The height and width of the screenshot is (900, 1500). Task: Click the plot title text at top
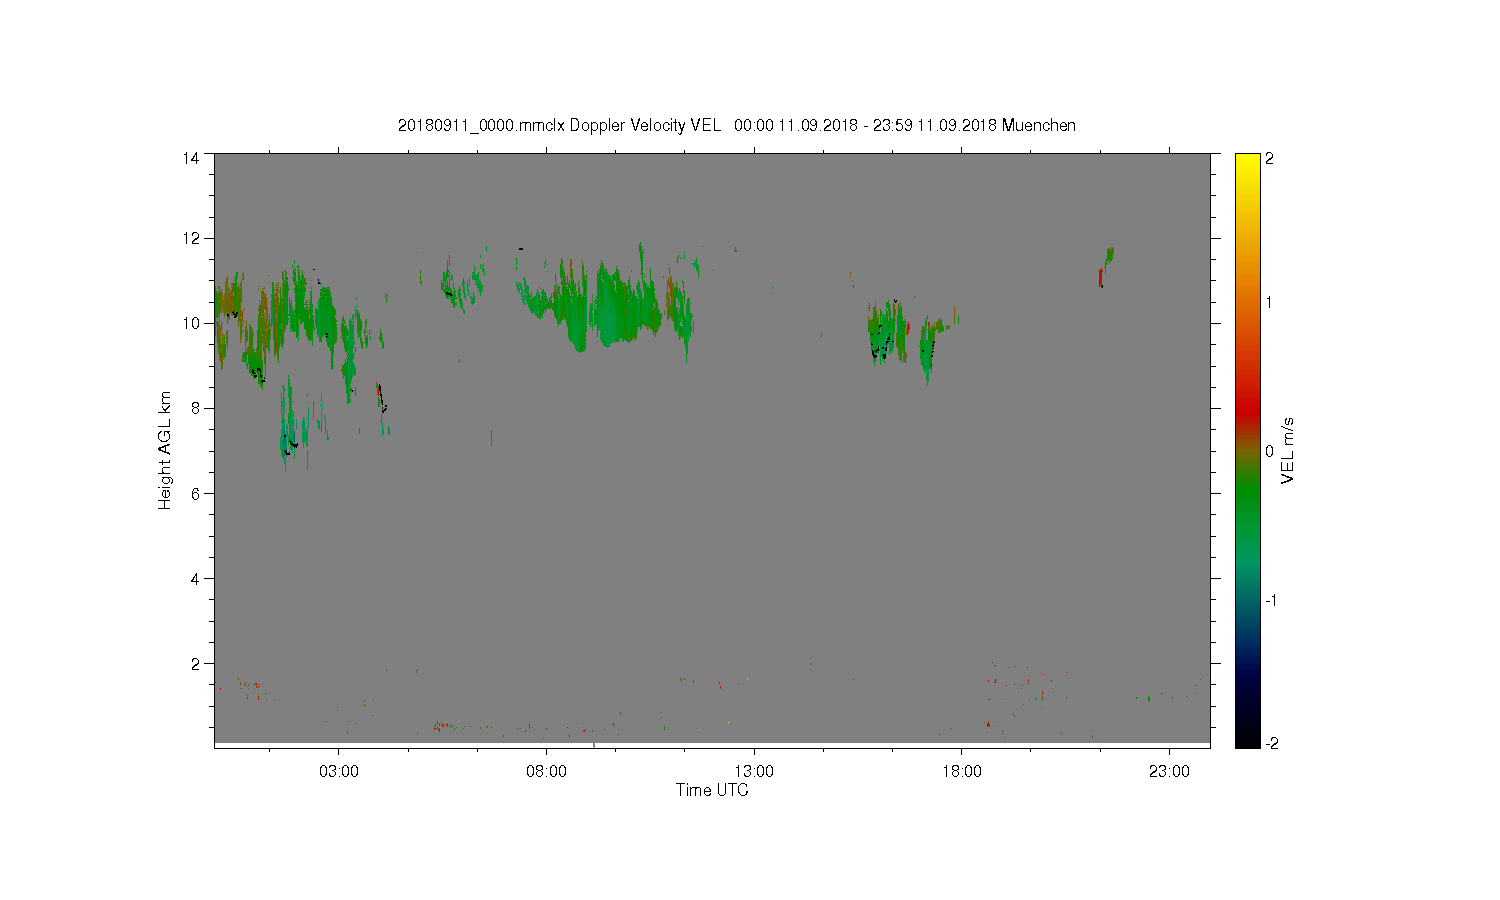[737, 125]
